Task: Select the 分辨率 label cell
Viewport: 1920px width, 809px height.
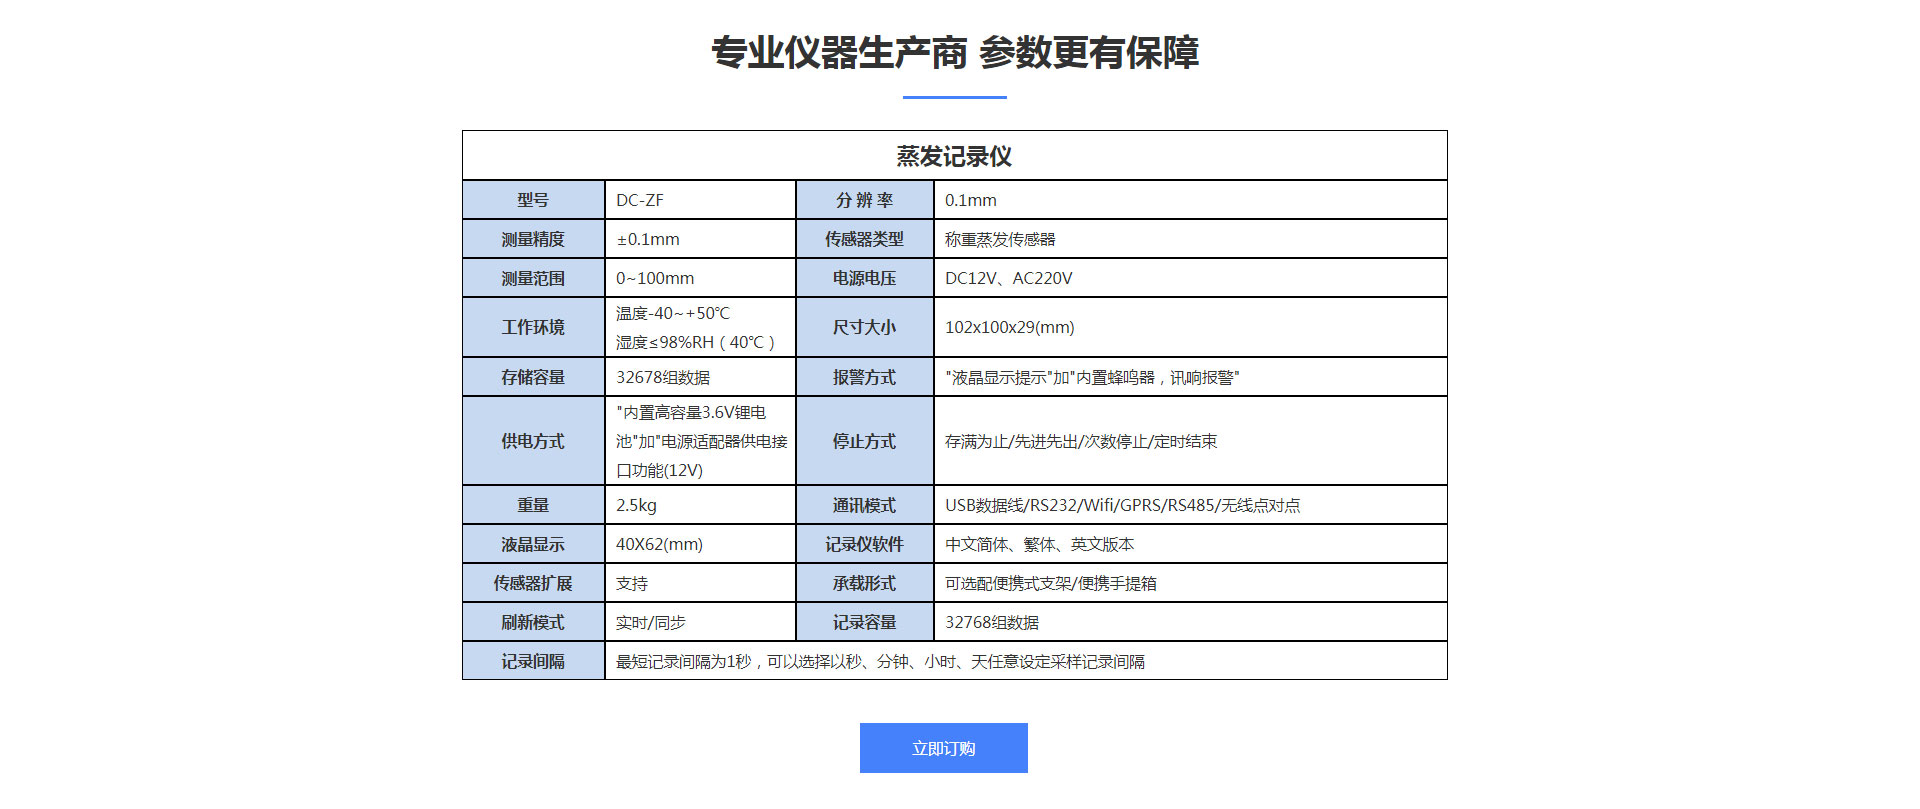Action: (864, 200)
